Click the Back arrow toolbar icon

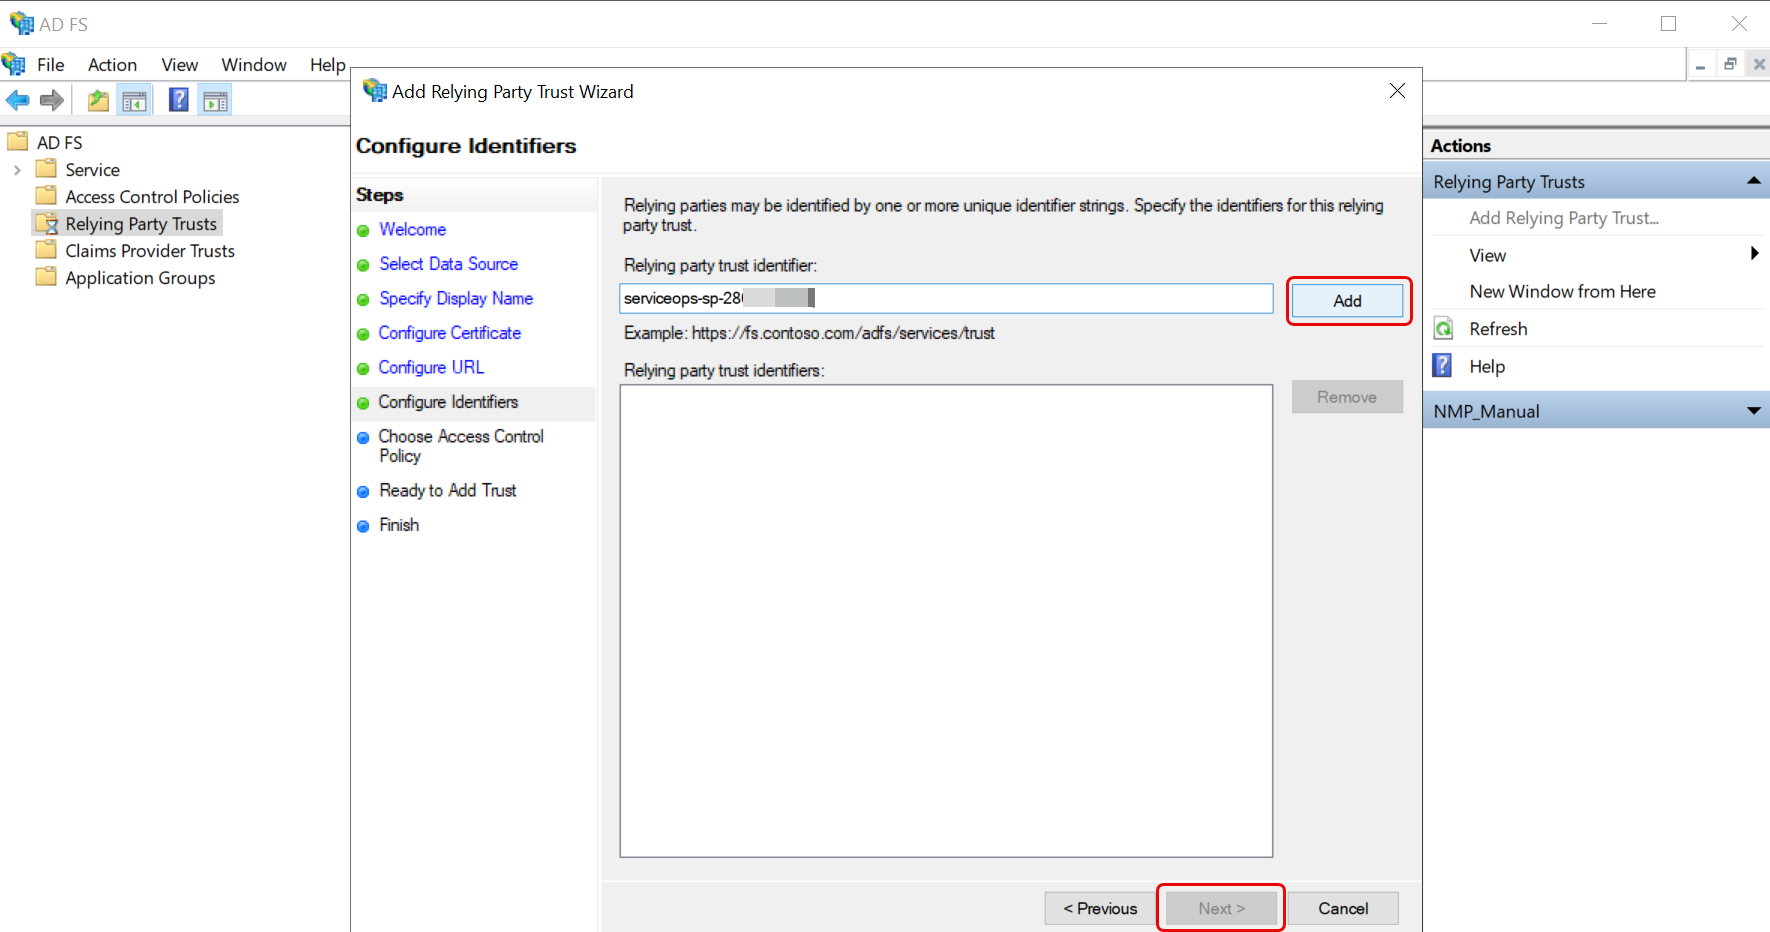pyautogui.click(x=18, y=100)
